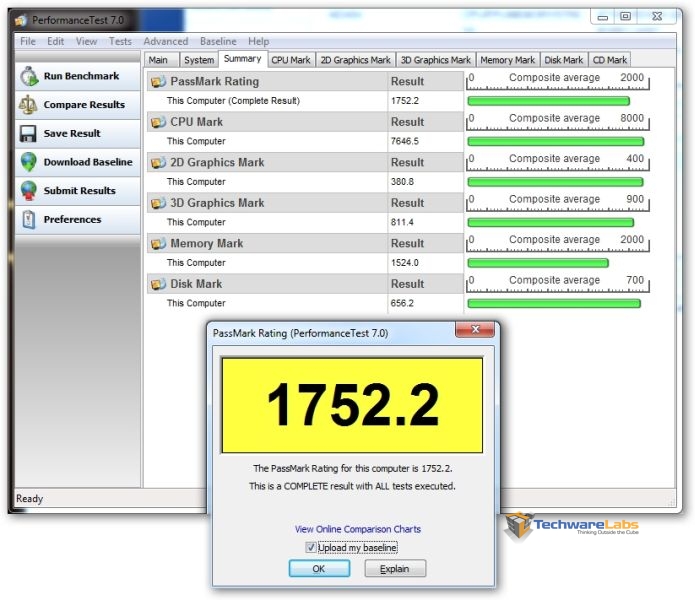Viewport: 695px width, 600px height.
Task: Open the Edit menu
Action: point(55,41)
